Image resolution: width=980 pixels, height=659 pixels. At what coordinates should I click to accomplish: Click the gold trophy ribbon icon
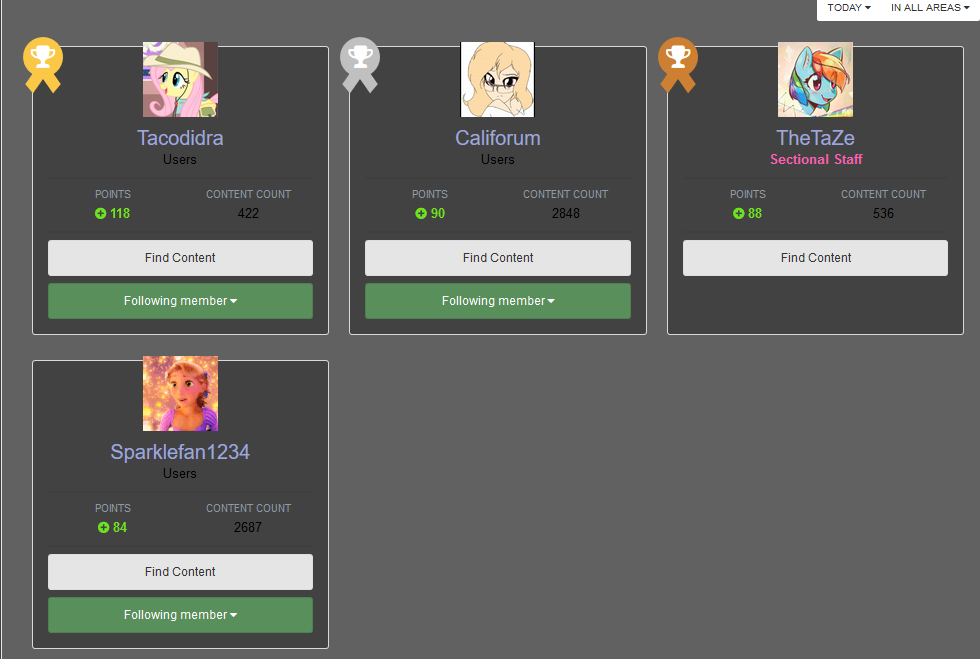(42, 65)
